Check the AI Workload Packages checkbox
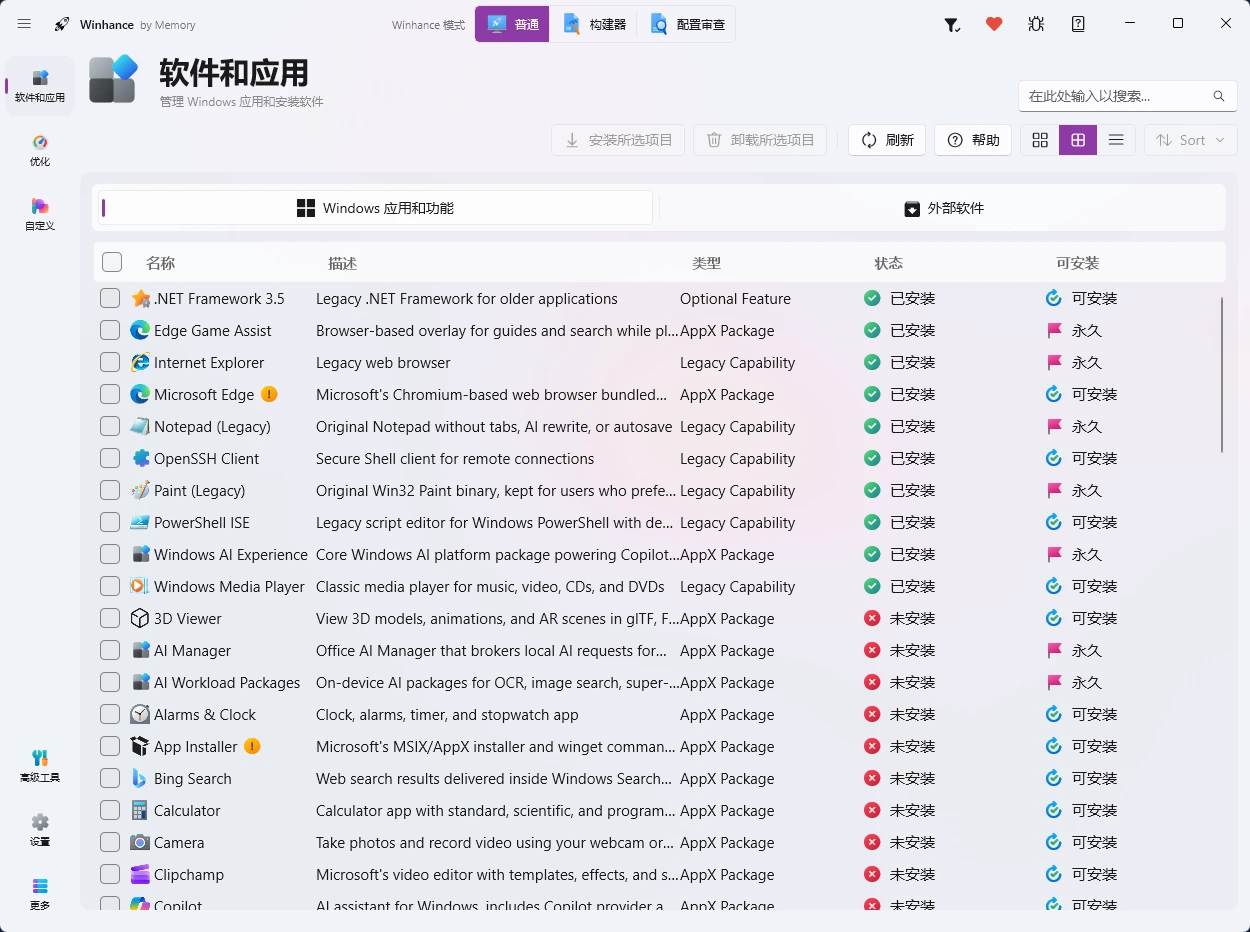Viewport: 1250px width, 932px height. pyautogui.click(x=110, y=682)
